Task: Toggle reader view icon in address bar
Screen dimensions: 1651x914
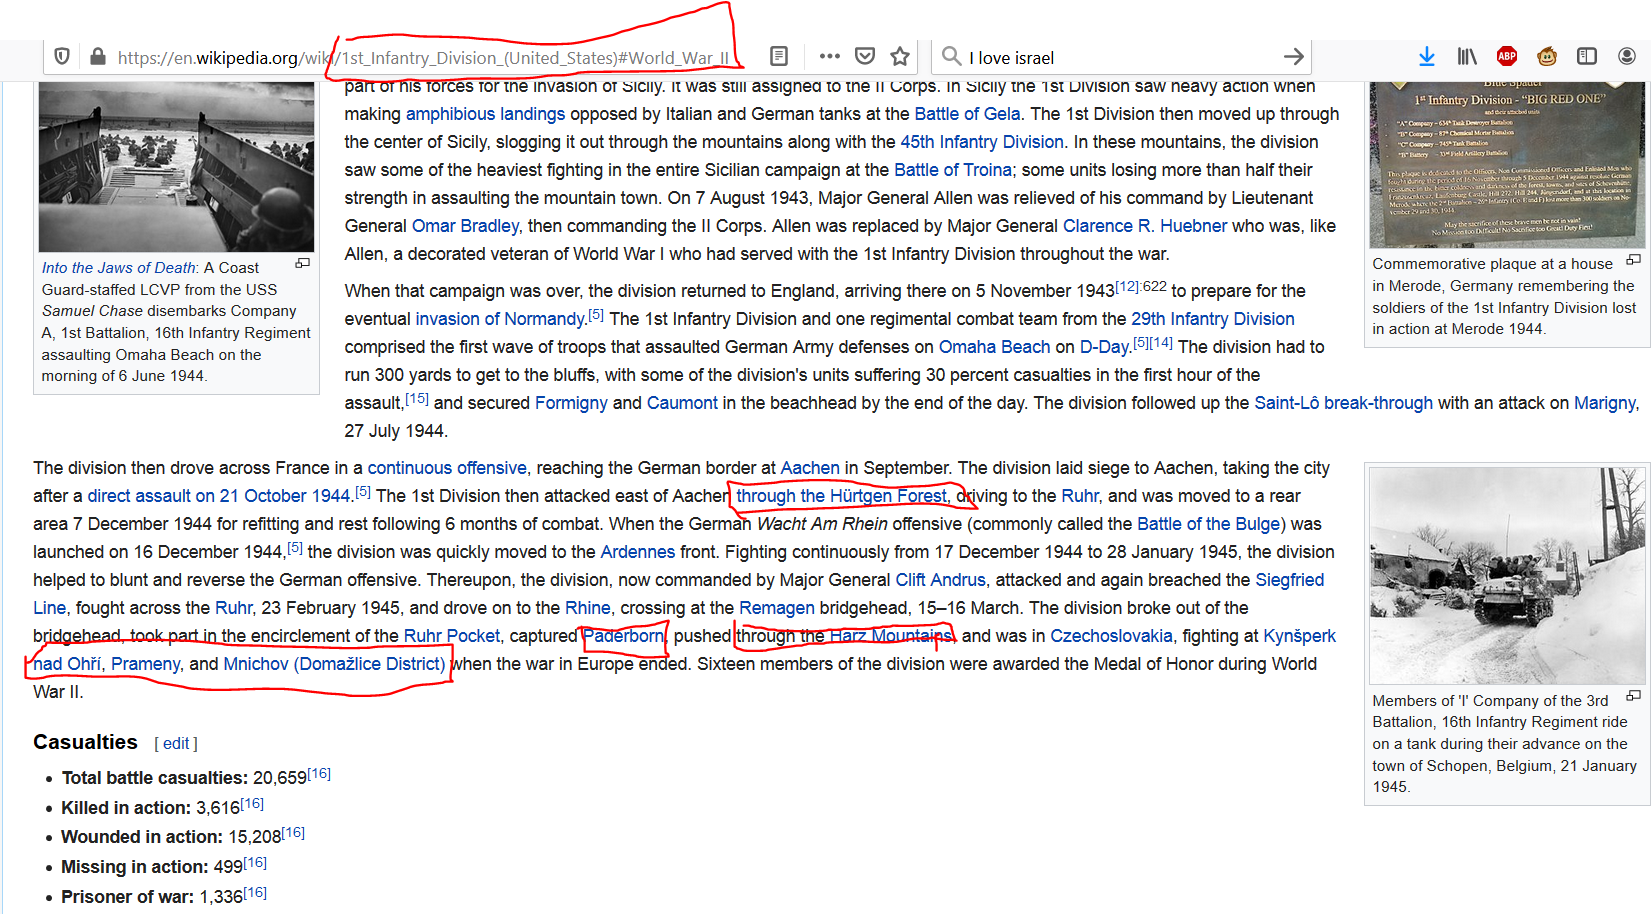Action: [x=779, y=56]
